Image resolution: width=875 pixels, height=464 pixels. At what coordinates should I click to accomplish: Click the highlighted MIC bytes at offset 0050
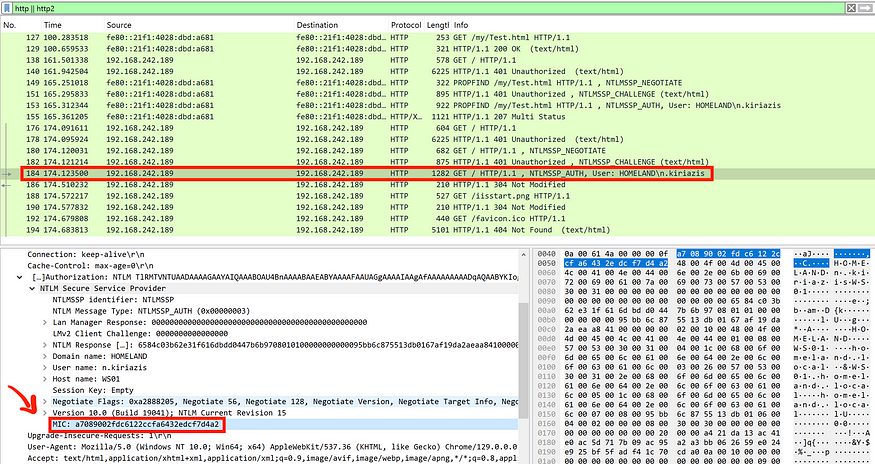pyautogui.click(x=616, y=263)
